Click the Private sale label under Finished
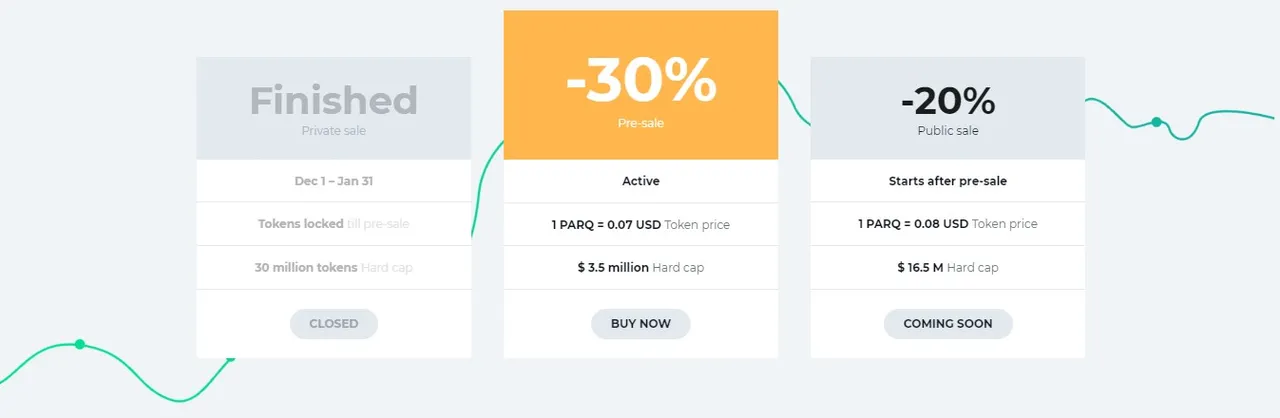This screenshot has width=1280, height=418. pos(334,130)
